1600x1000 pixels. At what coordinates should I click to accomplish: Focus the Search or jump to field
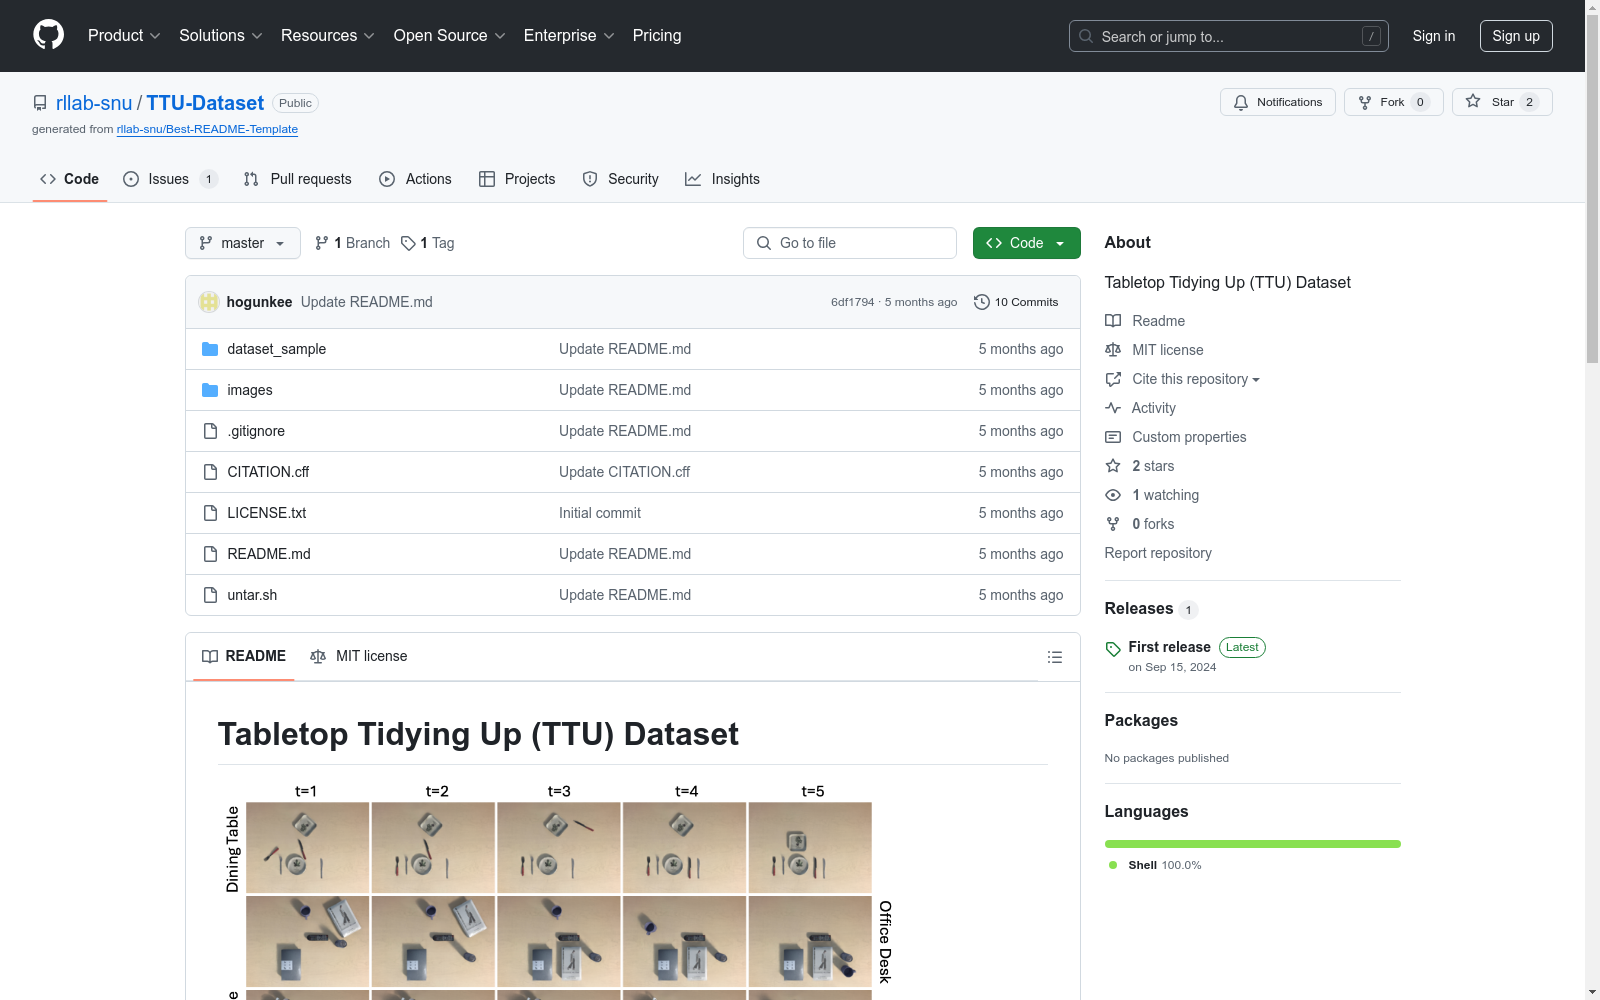click(1228, 36)
